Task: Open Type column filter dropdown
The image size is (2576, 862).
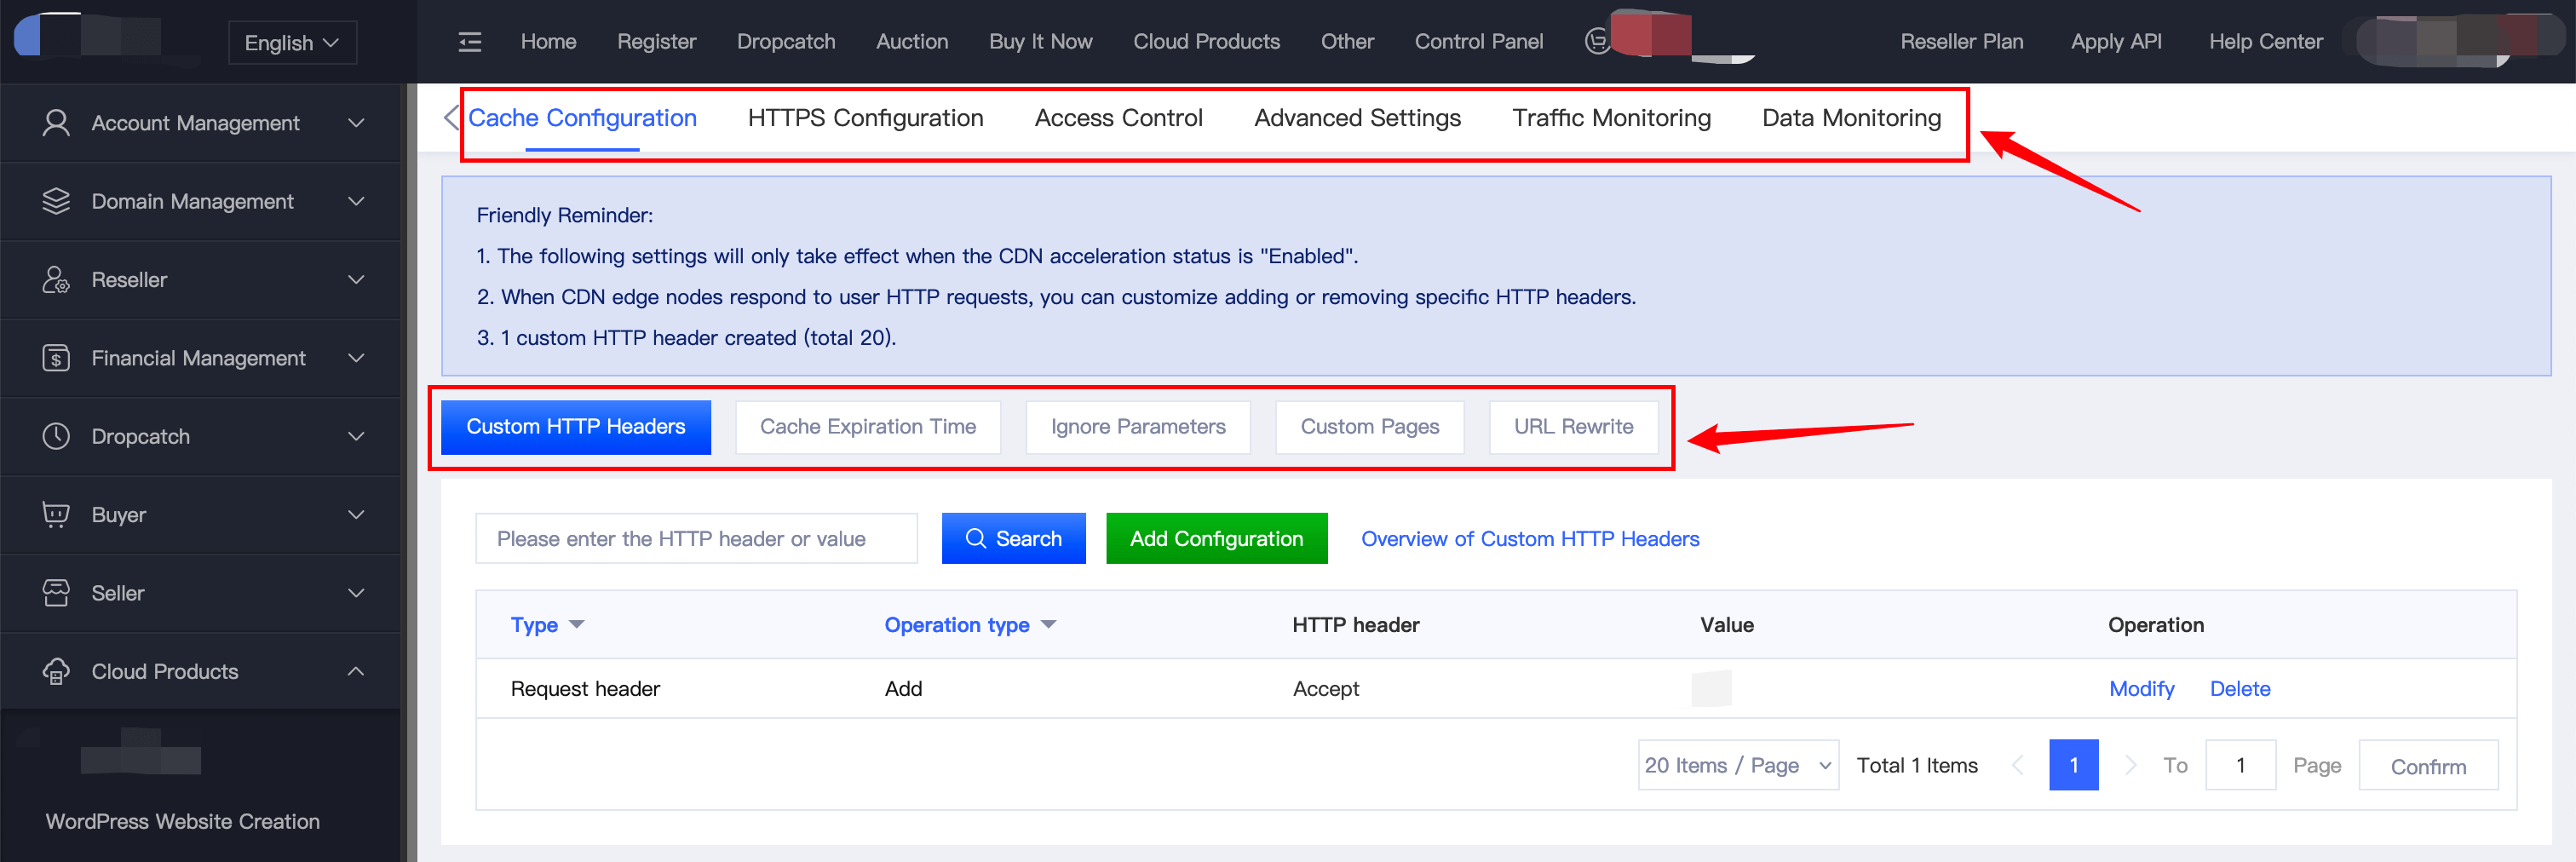Action: 576,624
